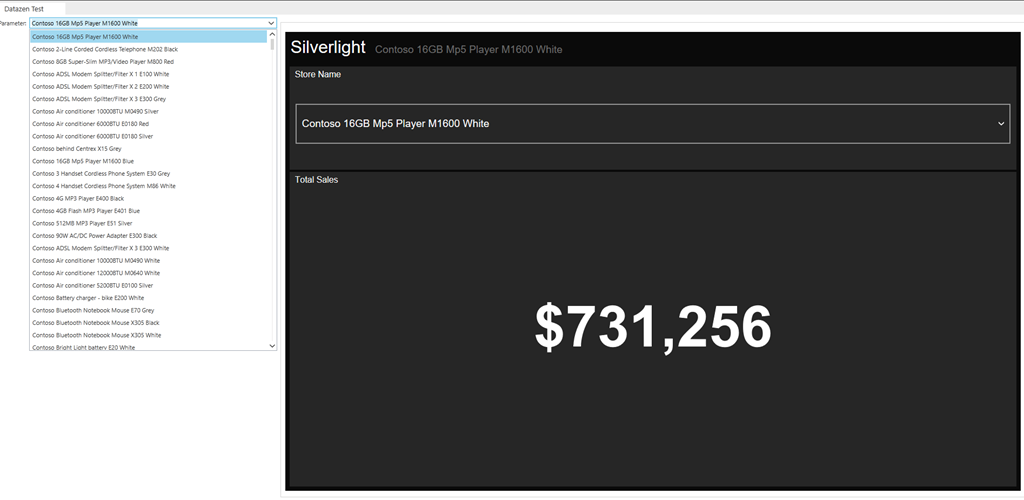Select Contoso Bluetooth Notebook Mouse E70 Grey
The height and width of the screenshot is (500, 1024).
pos(92,310)
